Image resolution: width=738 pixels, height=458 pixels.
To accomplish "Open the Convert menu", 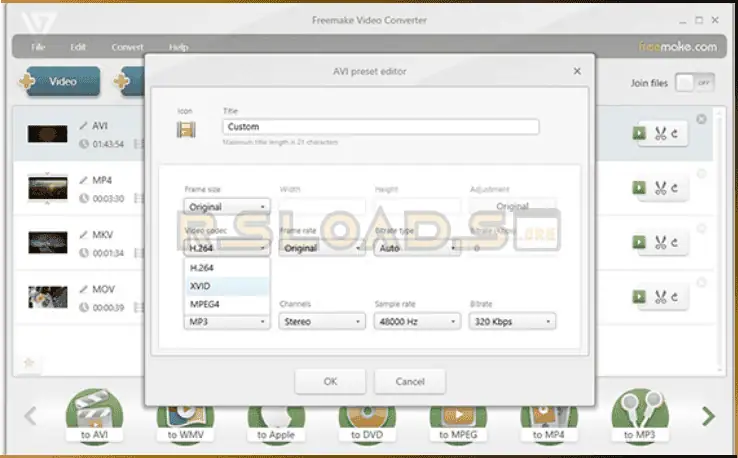I will click(128, 47).
